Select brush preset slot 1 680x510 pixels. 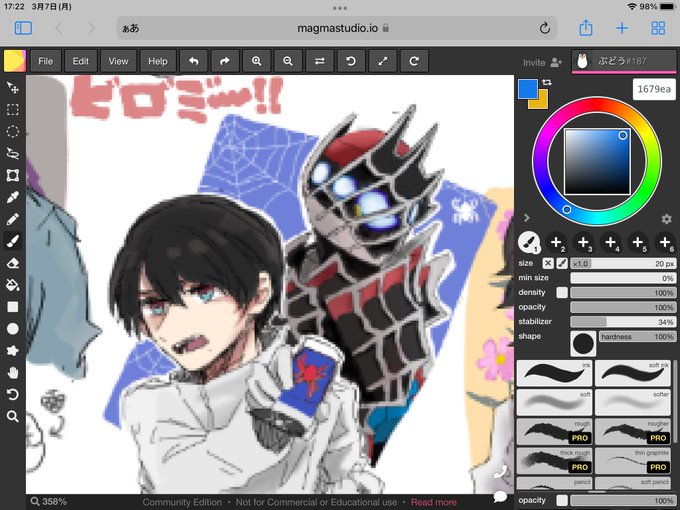tap(529, 242)
